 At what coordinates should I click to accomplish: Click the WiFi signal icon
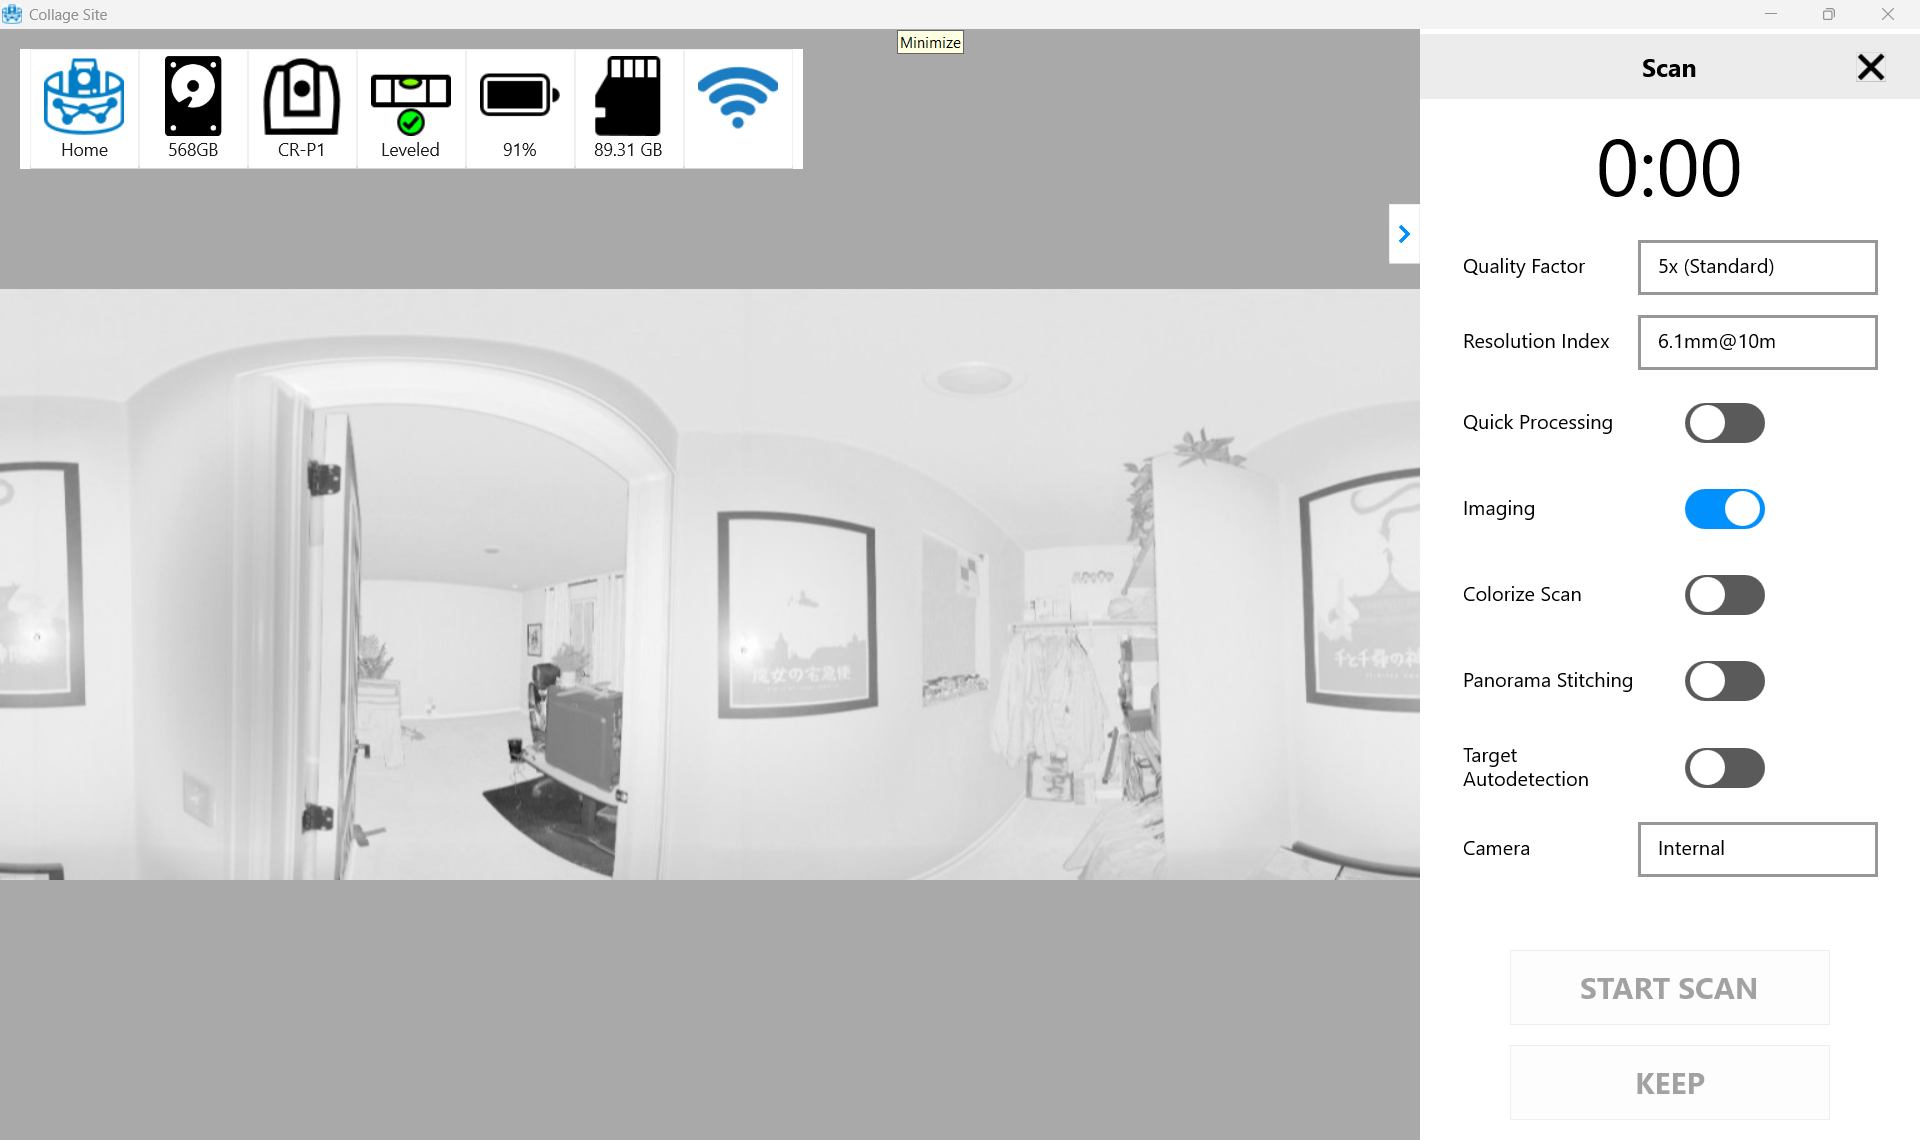tap(737, 98)
